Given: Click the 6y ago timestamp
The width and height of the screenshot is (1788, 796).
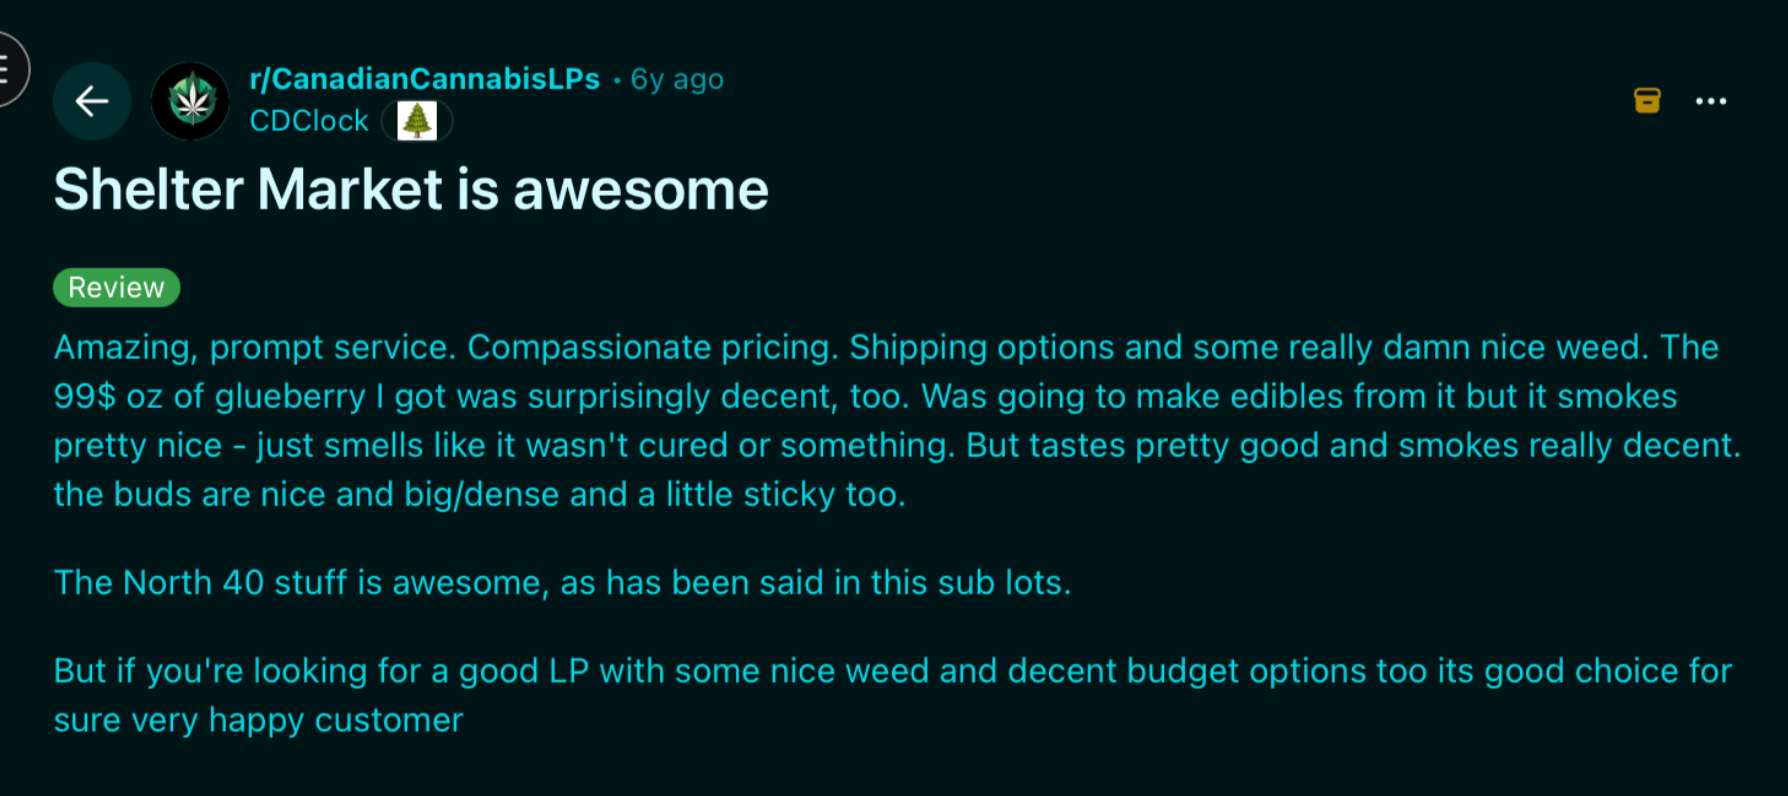Looking at the screenshot, I should tap(677, 79).
